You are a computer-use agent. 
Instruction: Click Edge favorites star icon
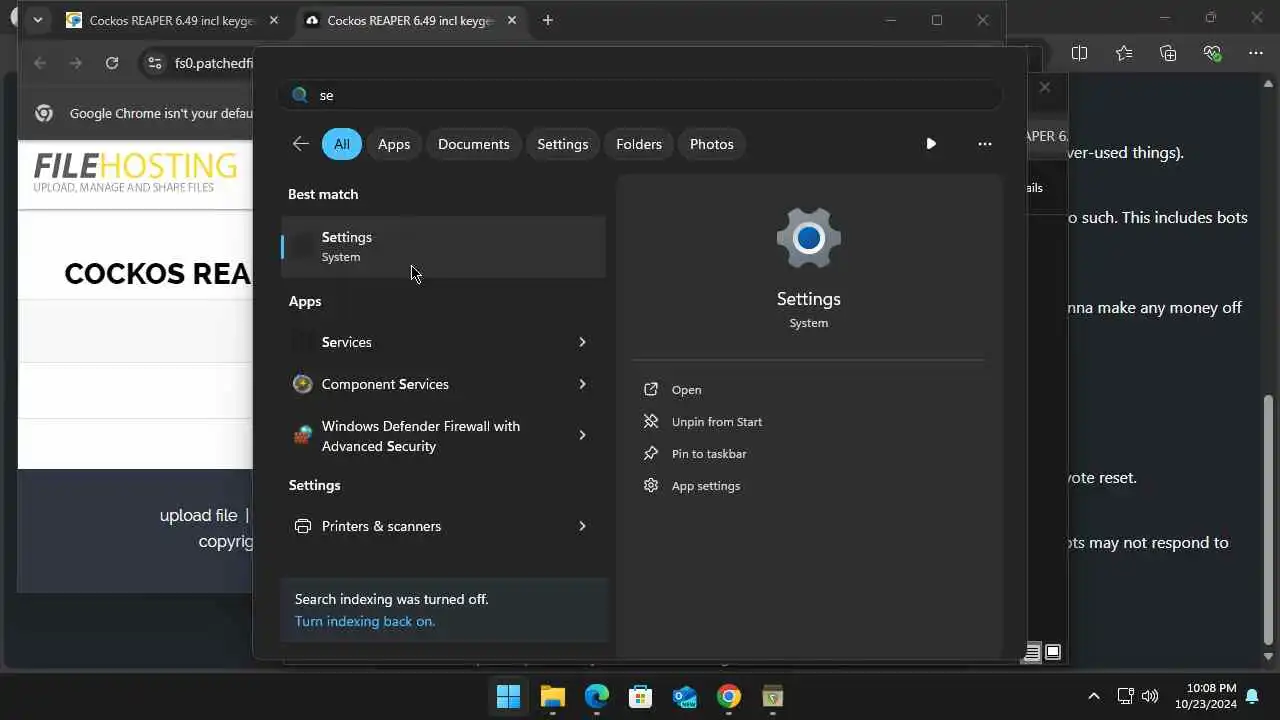[x=1124, y=53]
